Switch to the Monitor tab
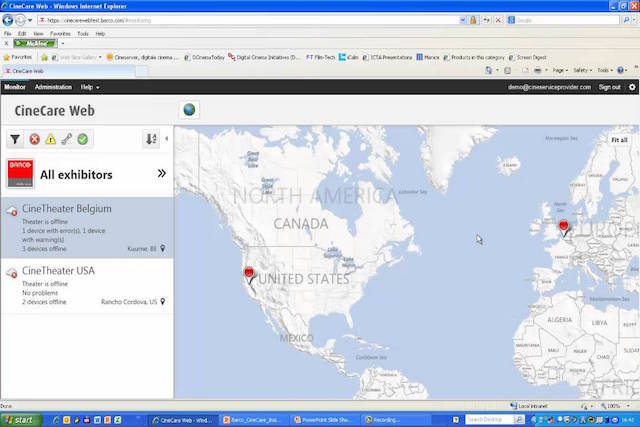 point(15,87)
